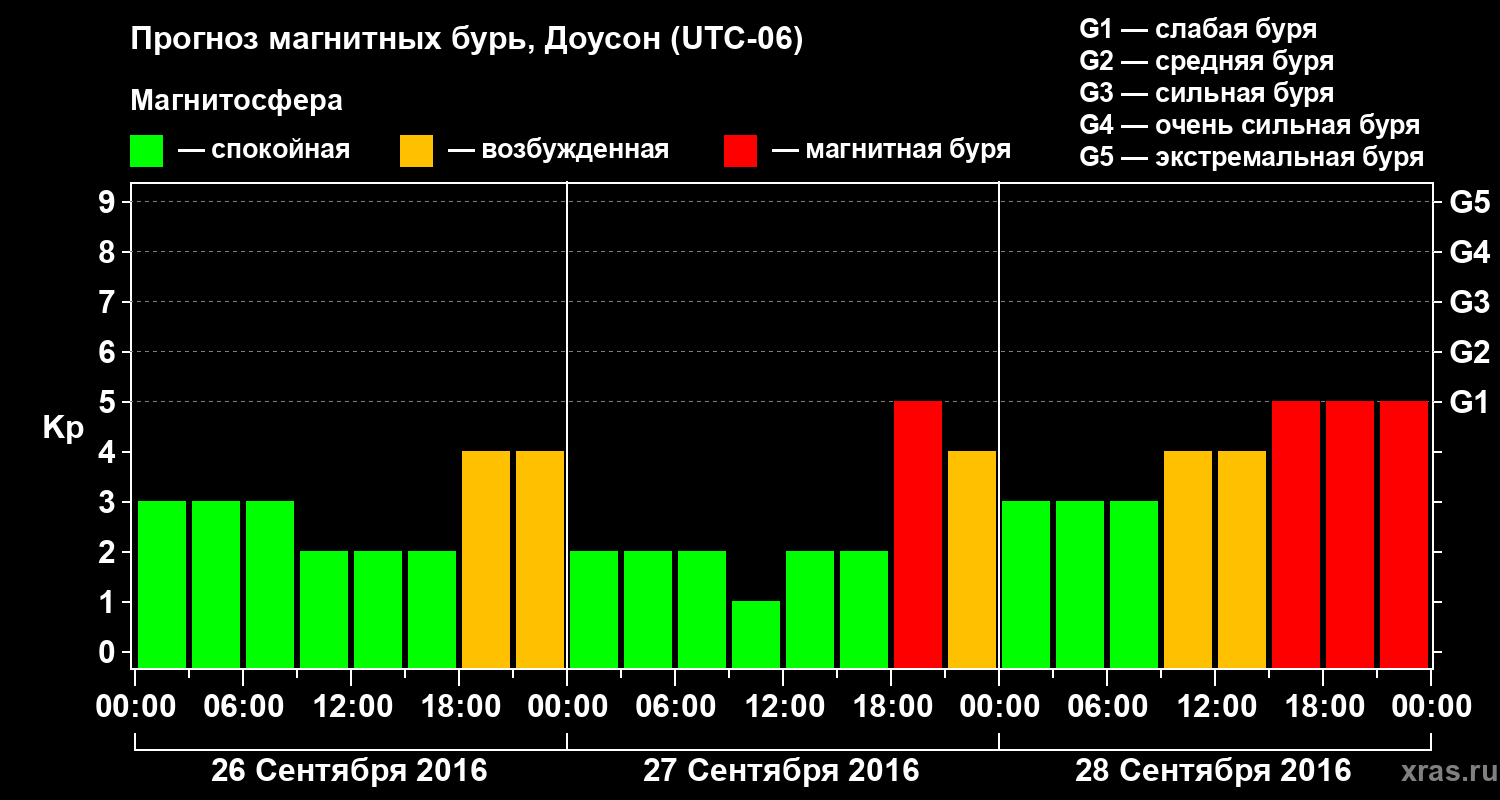1500x800 pixels.
Task: Click the 12:00–15:00 orange bar on 28 September
Action: coord(1242,559)
